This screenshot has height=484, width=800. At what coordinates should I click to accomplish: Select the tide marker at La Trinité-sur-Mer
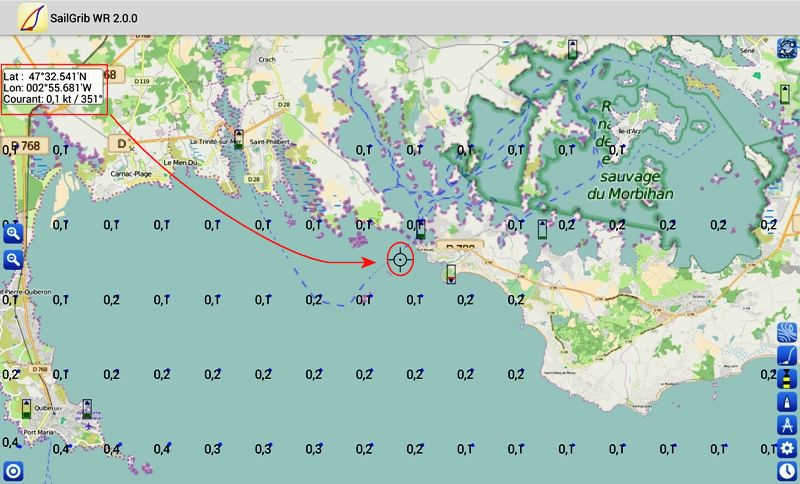[238, 138]
